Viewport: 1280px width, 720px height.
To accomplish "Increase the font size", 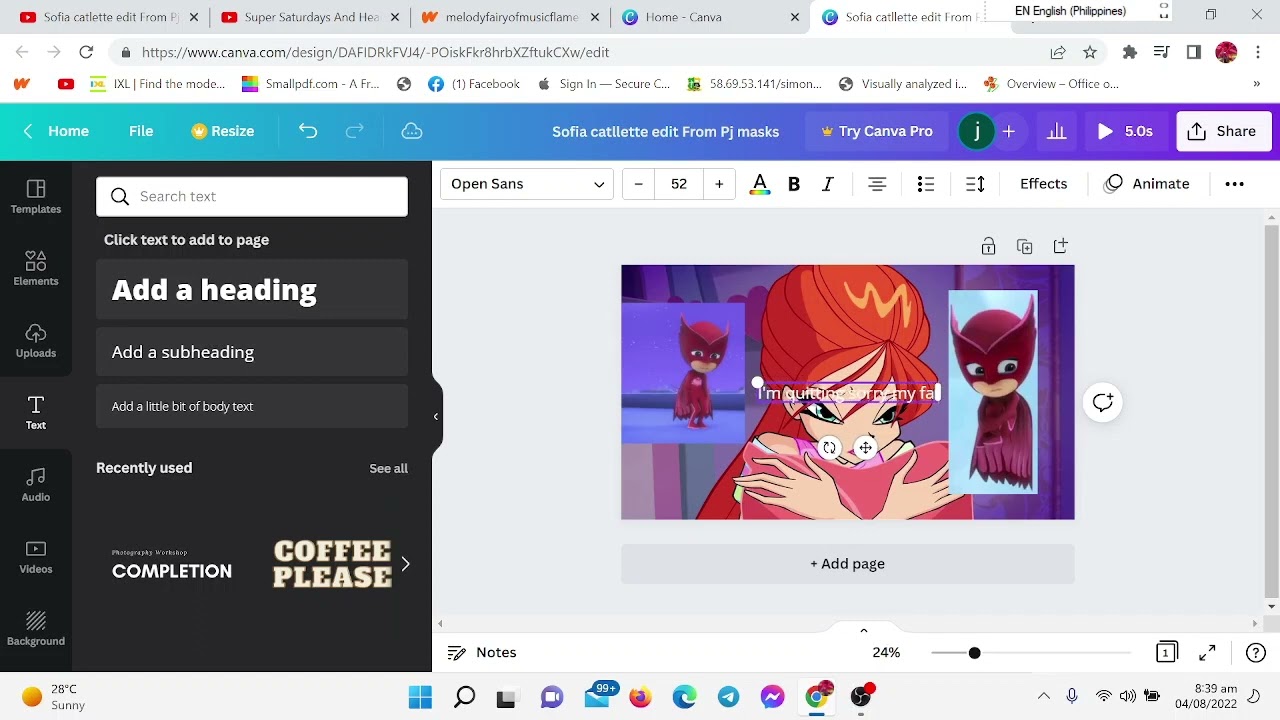I will pos(719,184).
